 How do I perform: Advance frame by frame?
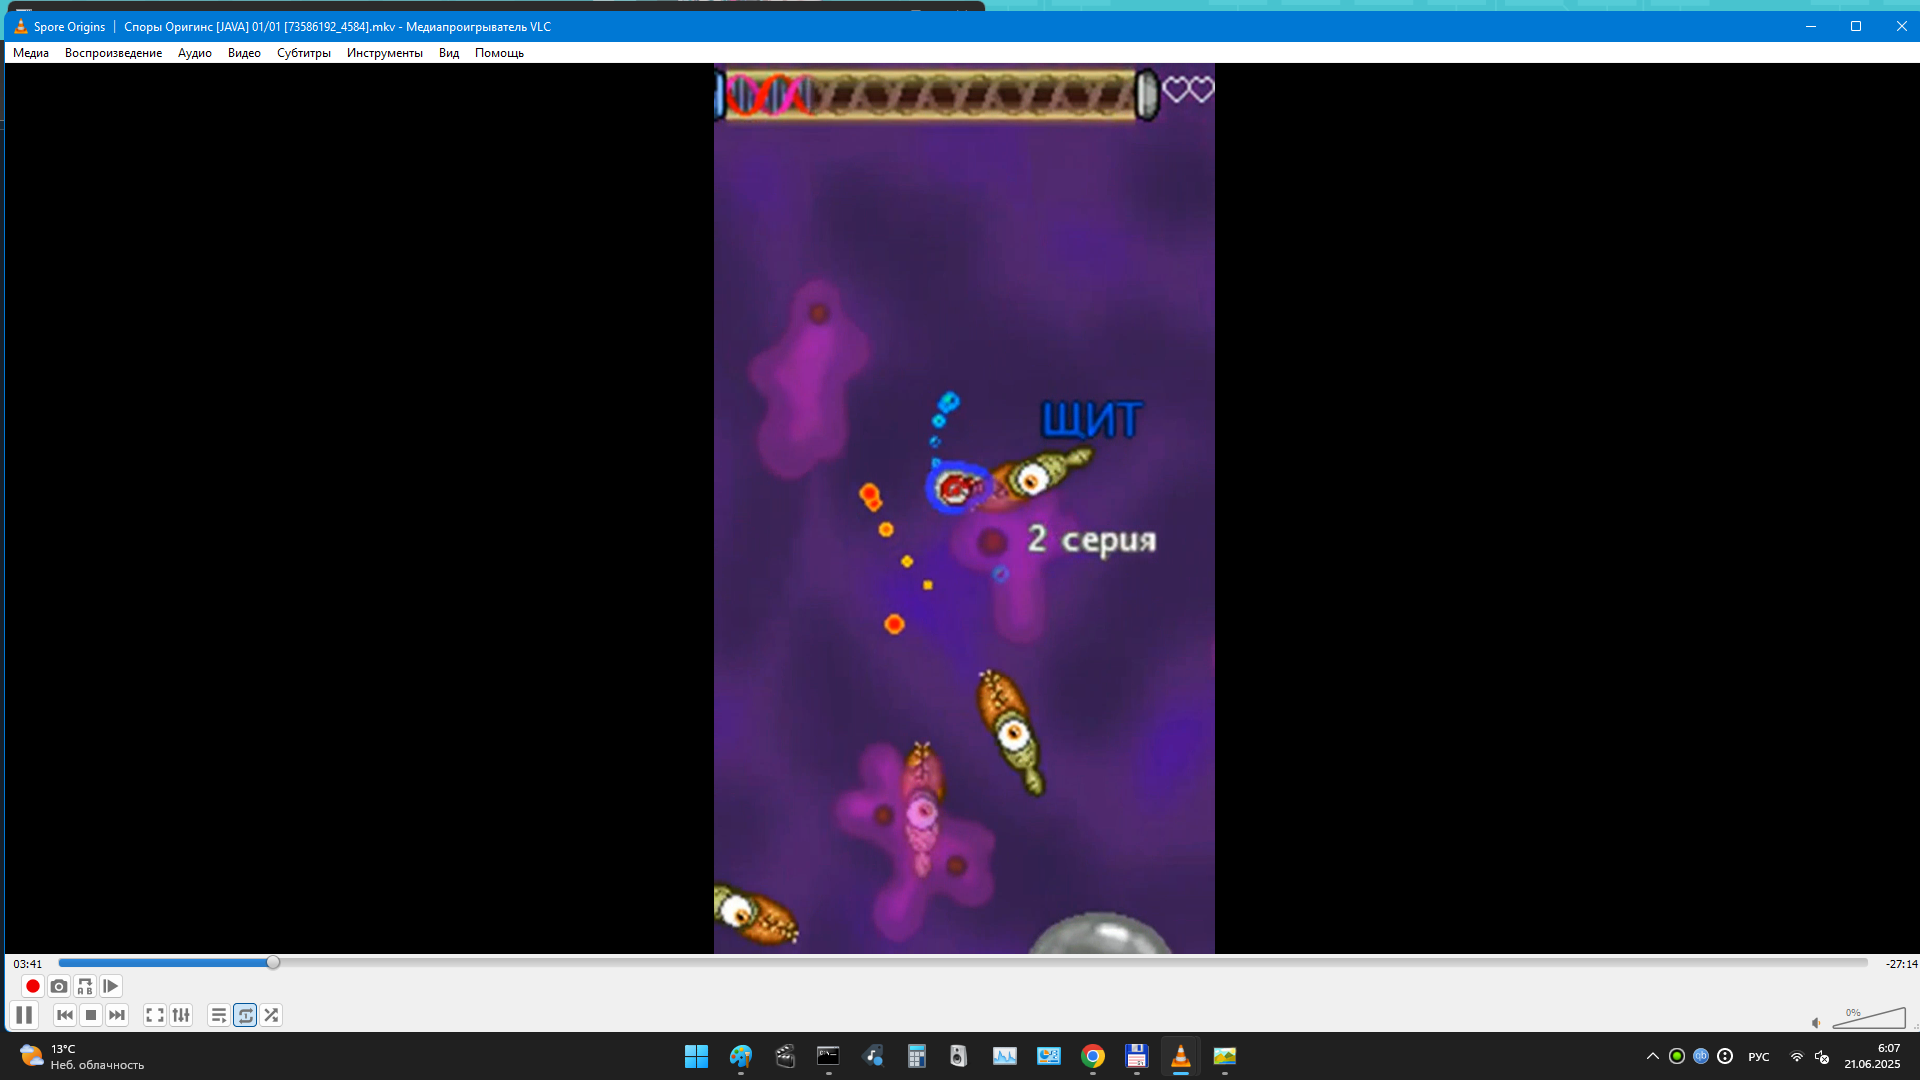tap(111, 986)
